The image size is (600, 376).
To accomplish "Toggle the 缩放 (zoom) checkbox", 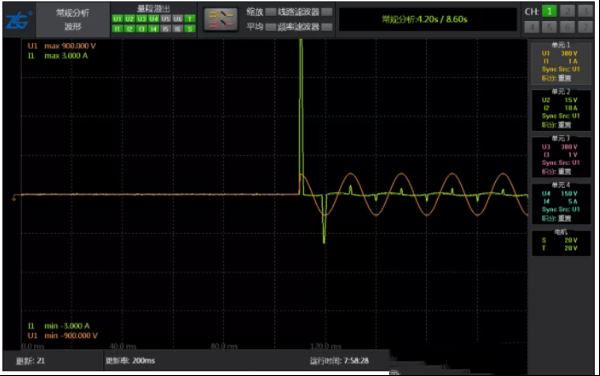I will click(271, 12).
